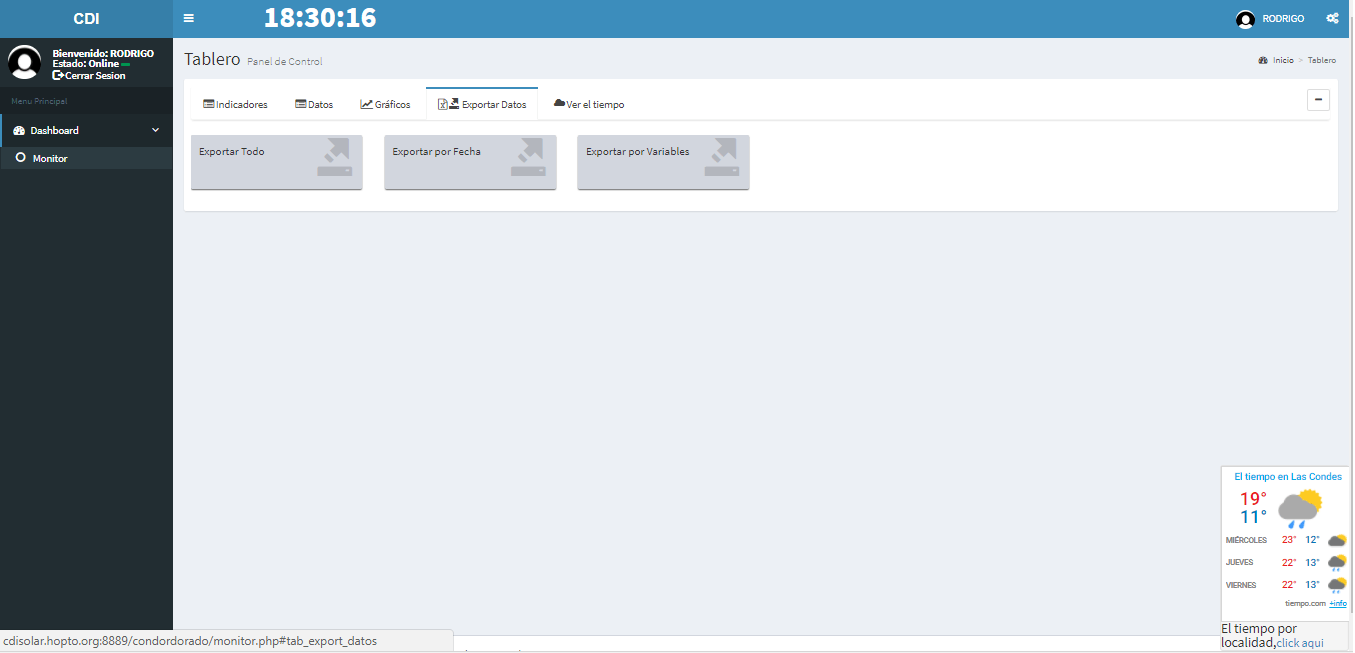Click the tiempo.com link in widget
This screenshot has width=1355, height=653.
[x=1305, y=603]
